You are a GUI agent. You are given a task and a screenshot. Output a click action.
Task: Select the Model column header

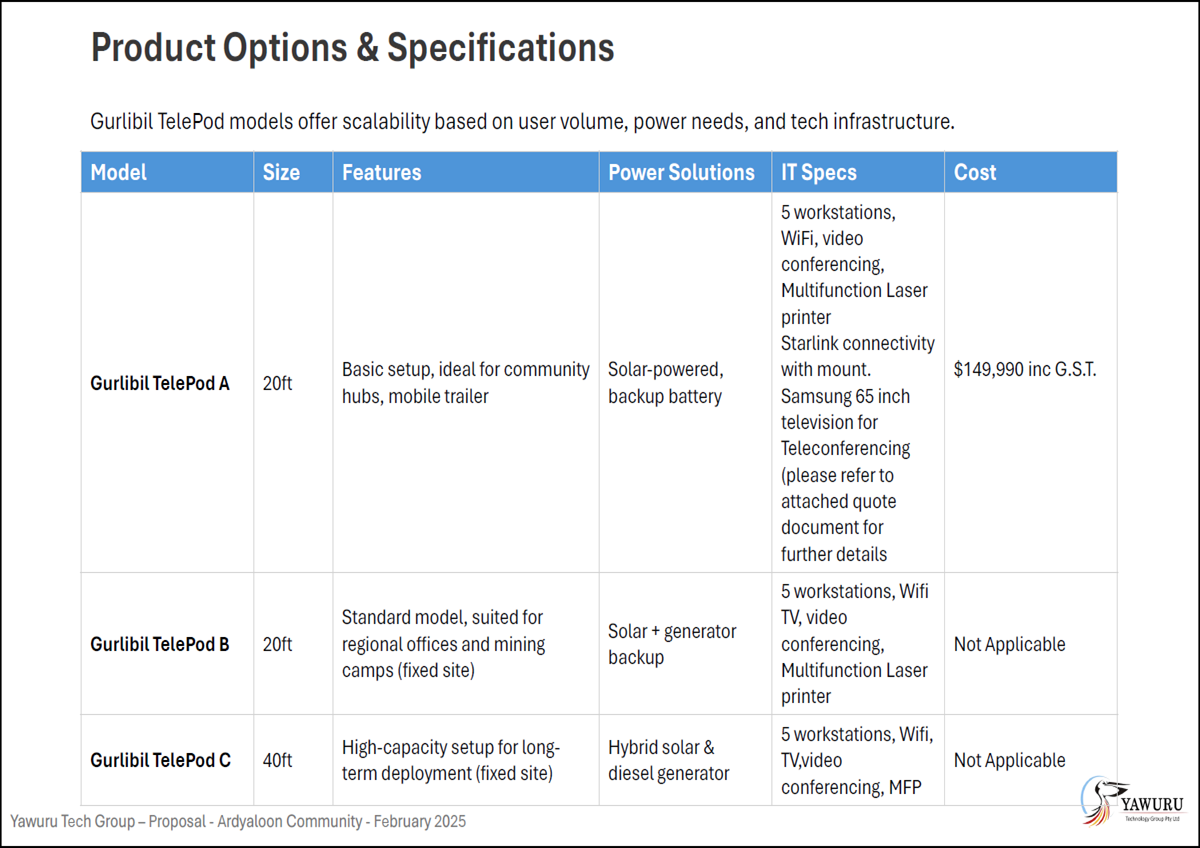pos(119,172)
